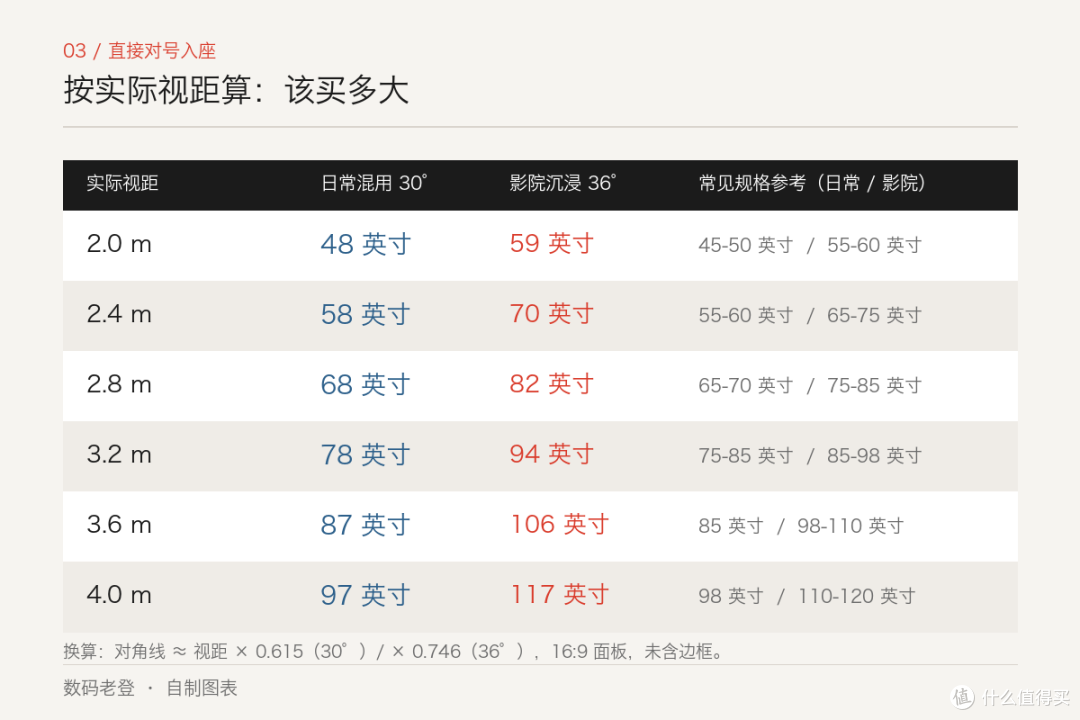The height and width of the screenshot is (720, 1080).
Task: Click the blue "87 英寸" value
Action: tap(366, 525)
